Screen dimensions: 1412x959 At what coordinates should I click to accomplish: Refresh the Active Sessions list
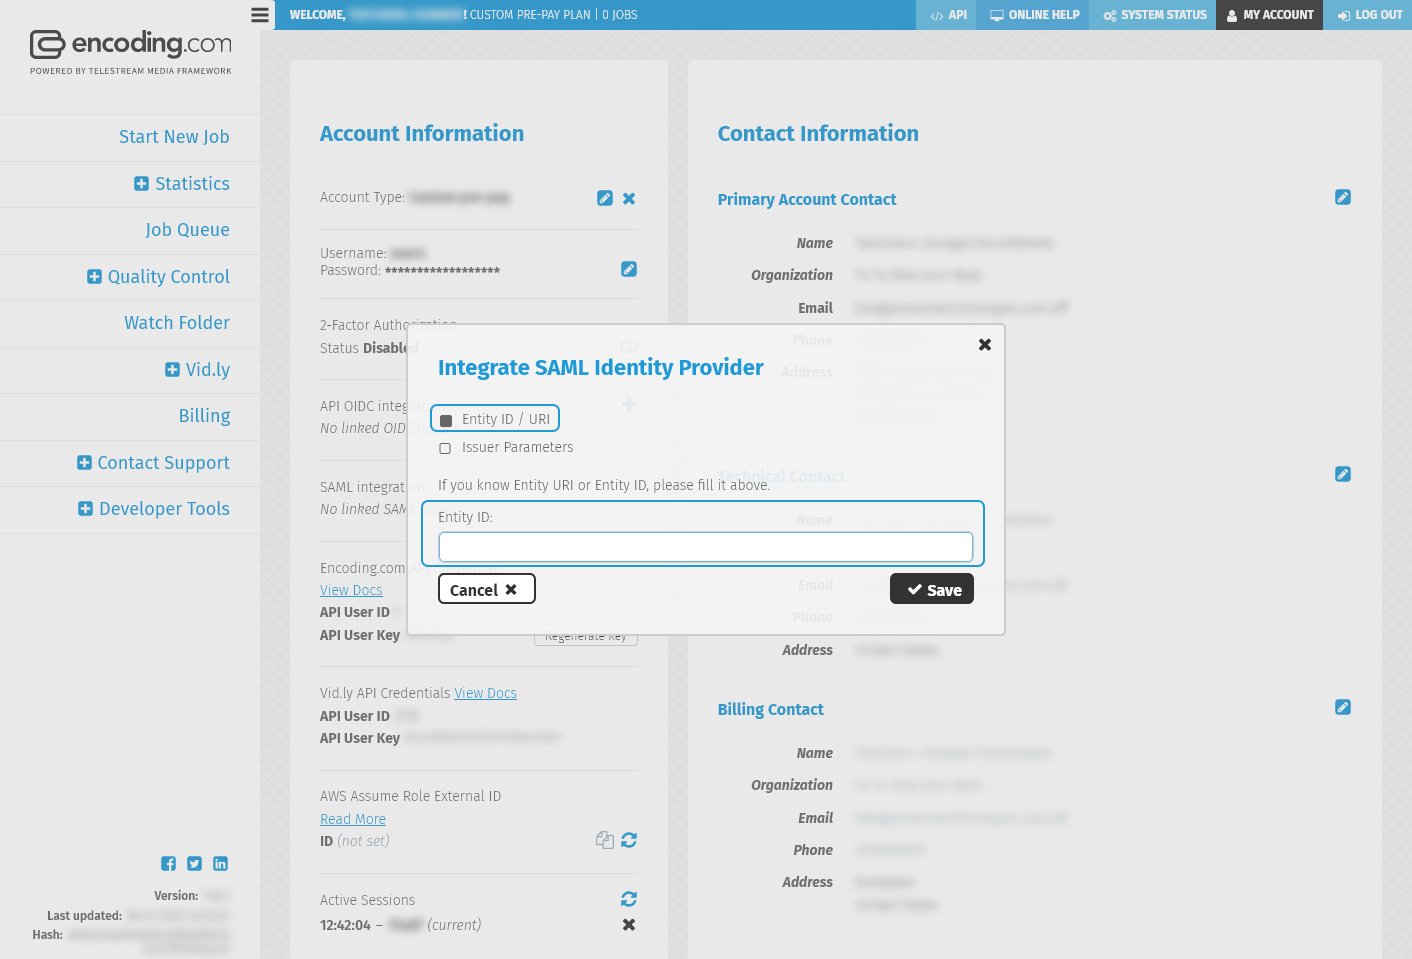click(x=629, y=899)
